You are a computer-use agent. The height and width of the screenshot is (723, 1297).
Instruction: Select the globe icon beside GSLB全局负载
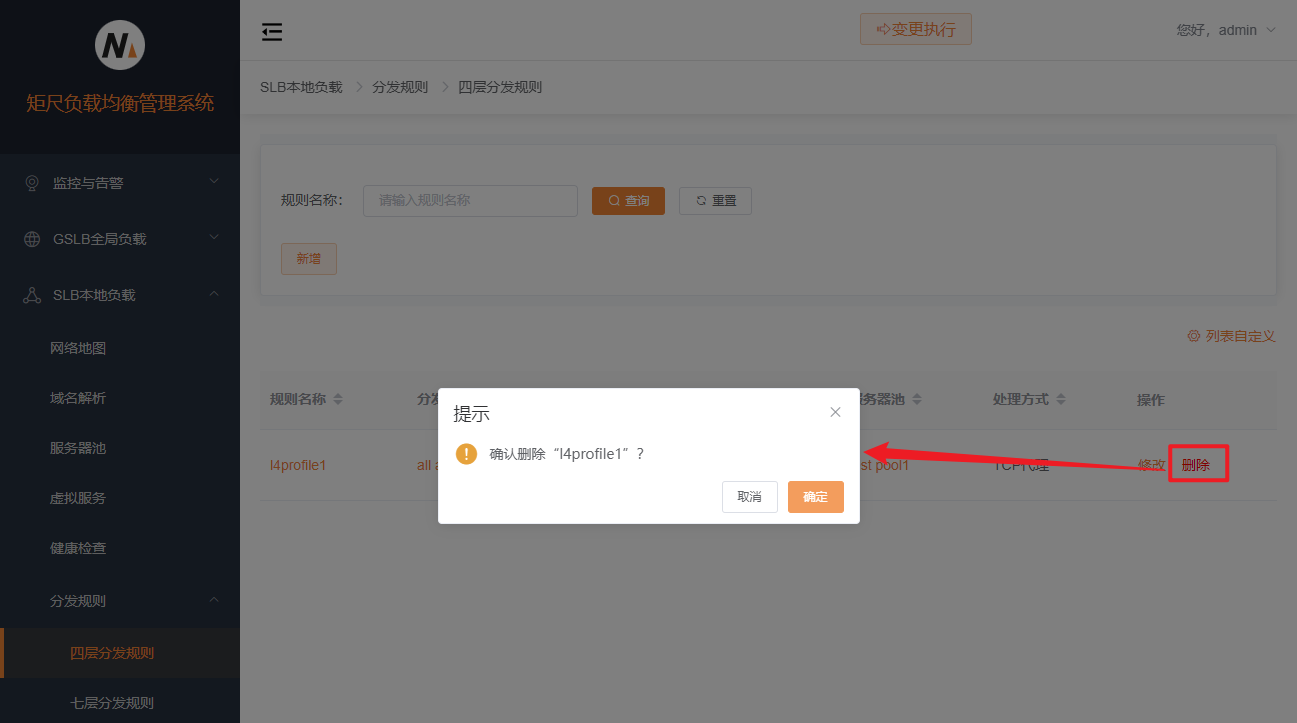click(30, 238)
